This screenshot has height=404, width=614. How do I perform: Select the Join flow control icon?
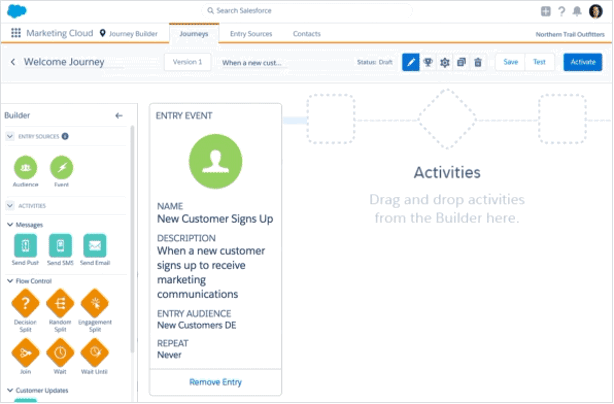tap(25, 353)
